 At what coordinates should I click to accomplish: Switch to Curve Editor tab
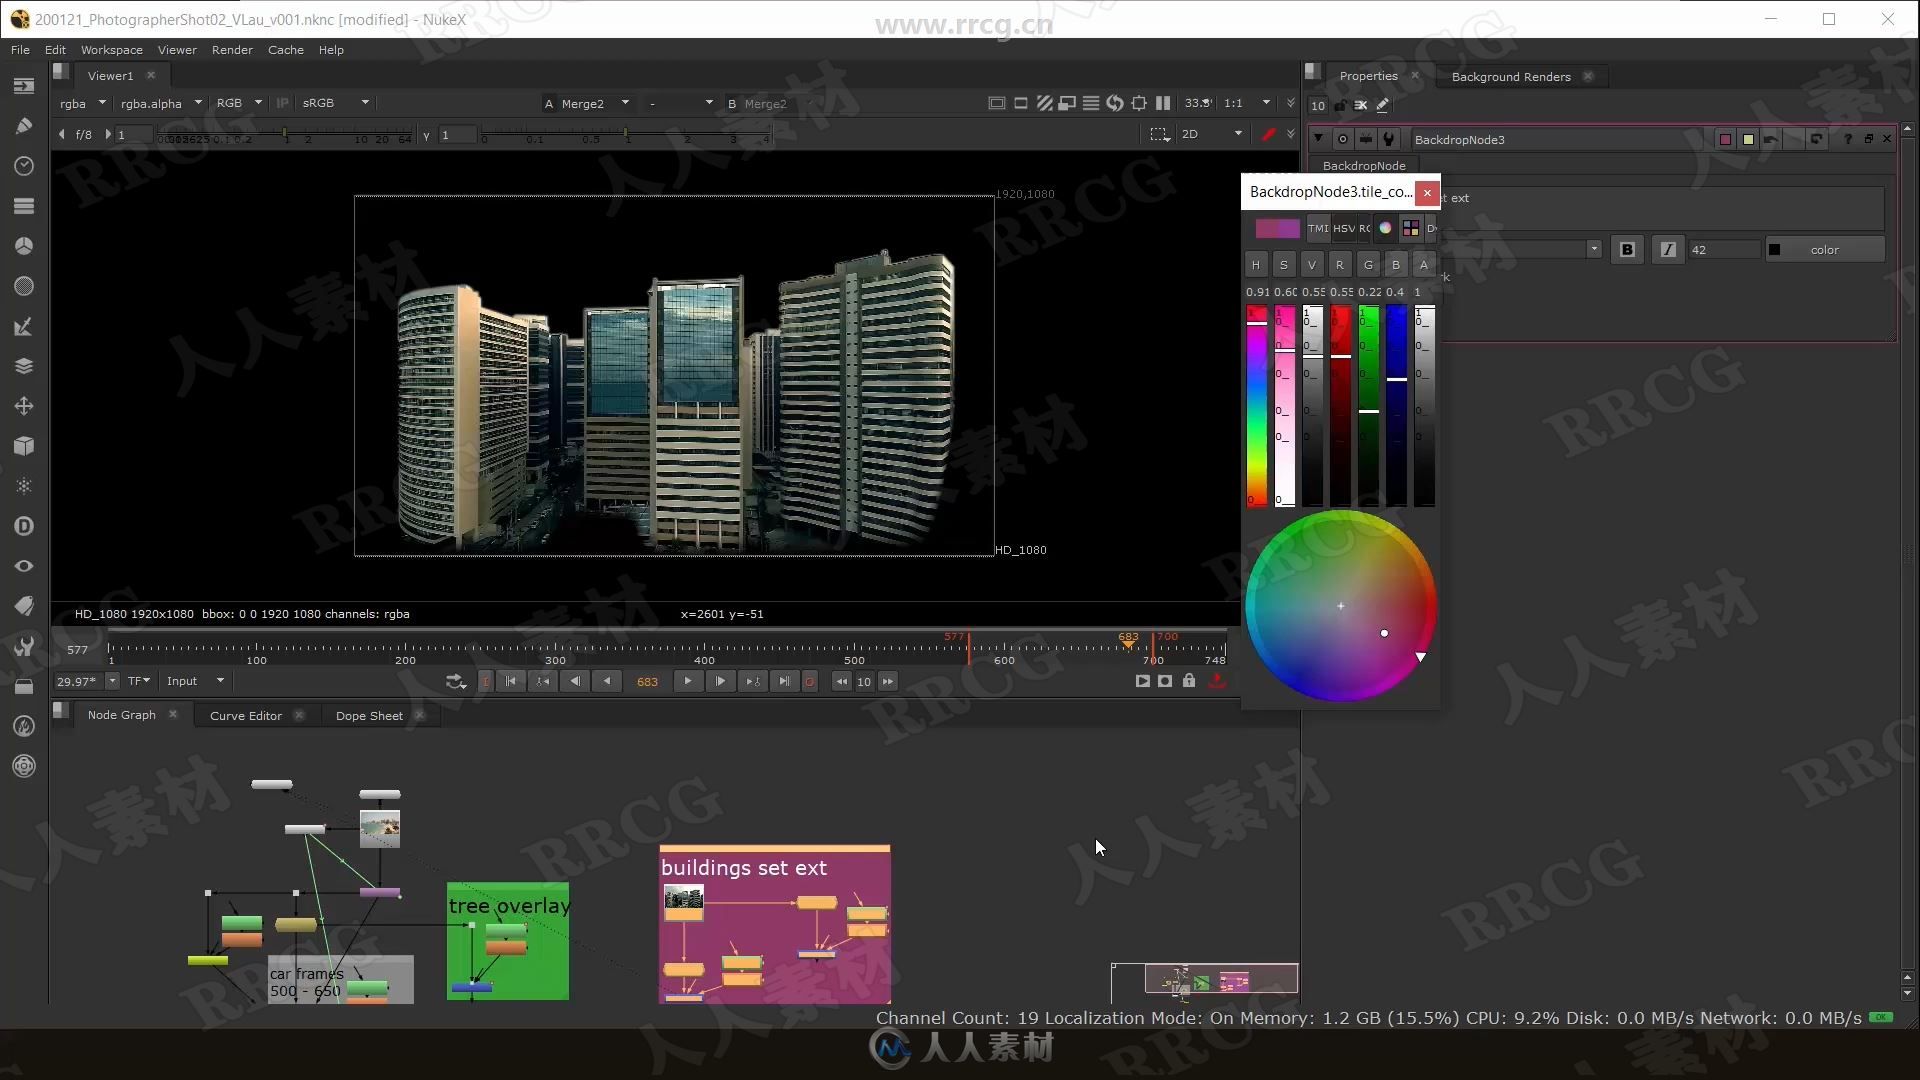tap(245, 715)
